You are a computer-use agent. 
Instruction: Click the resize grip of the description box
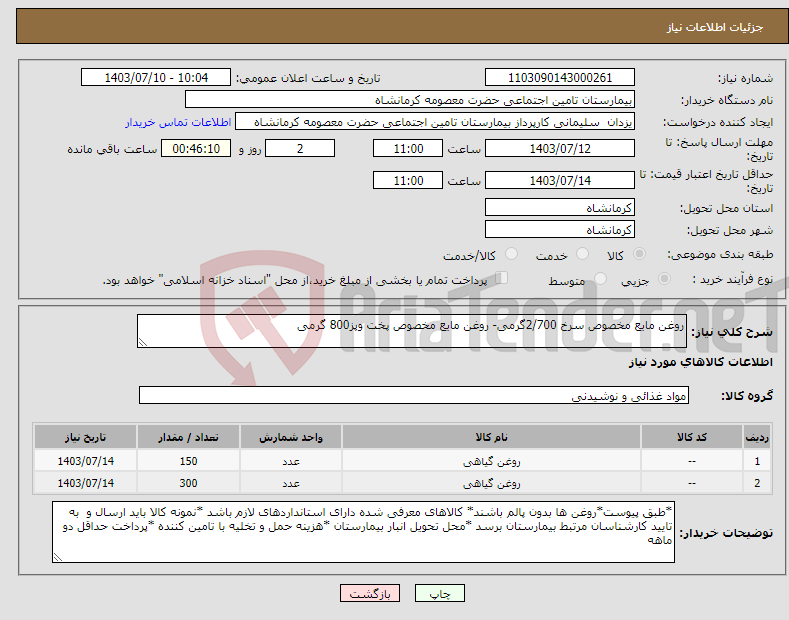[x=142, y=343]
